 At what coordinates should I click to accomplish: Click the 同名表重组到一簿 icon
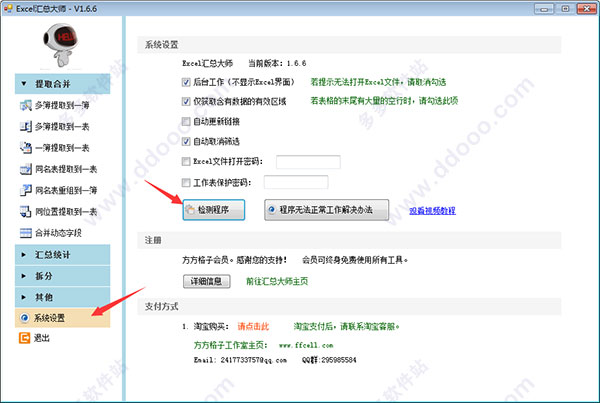click(26, 190)
